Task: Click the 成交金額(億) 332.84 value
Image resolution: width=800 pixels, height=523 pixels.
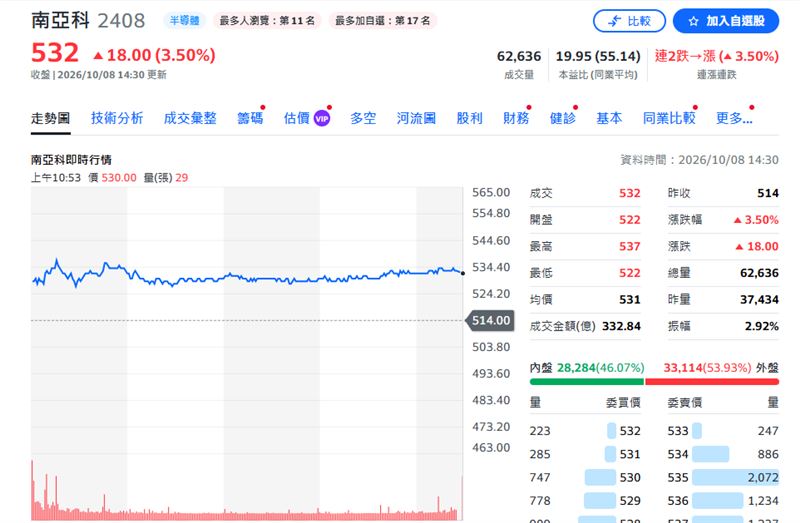Action: [x=621, y=326]
